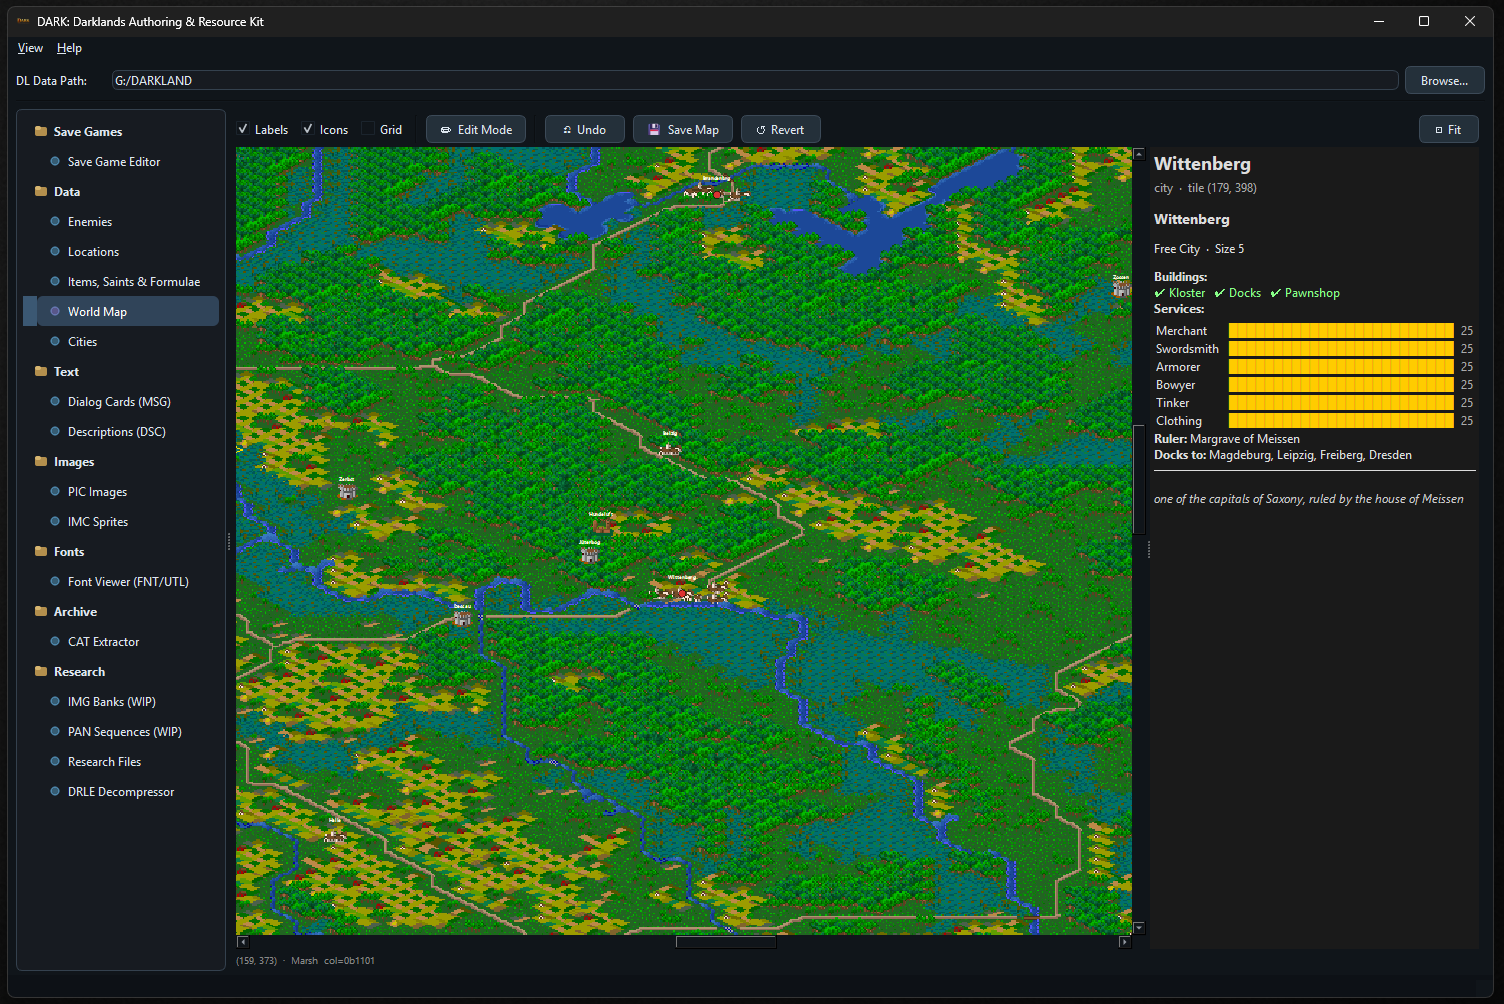Fit the map to the view
The image size is (1504, 1004).
coord(1449,130)
